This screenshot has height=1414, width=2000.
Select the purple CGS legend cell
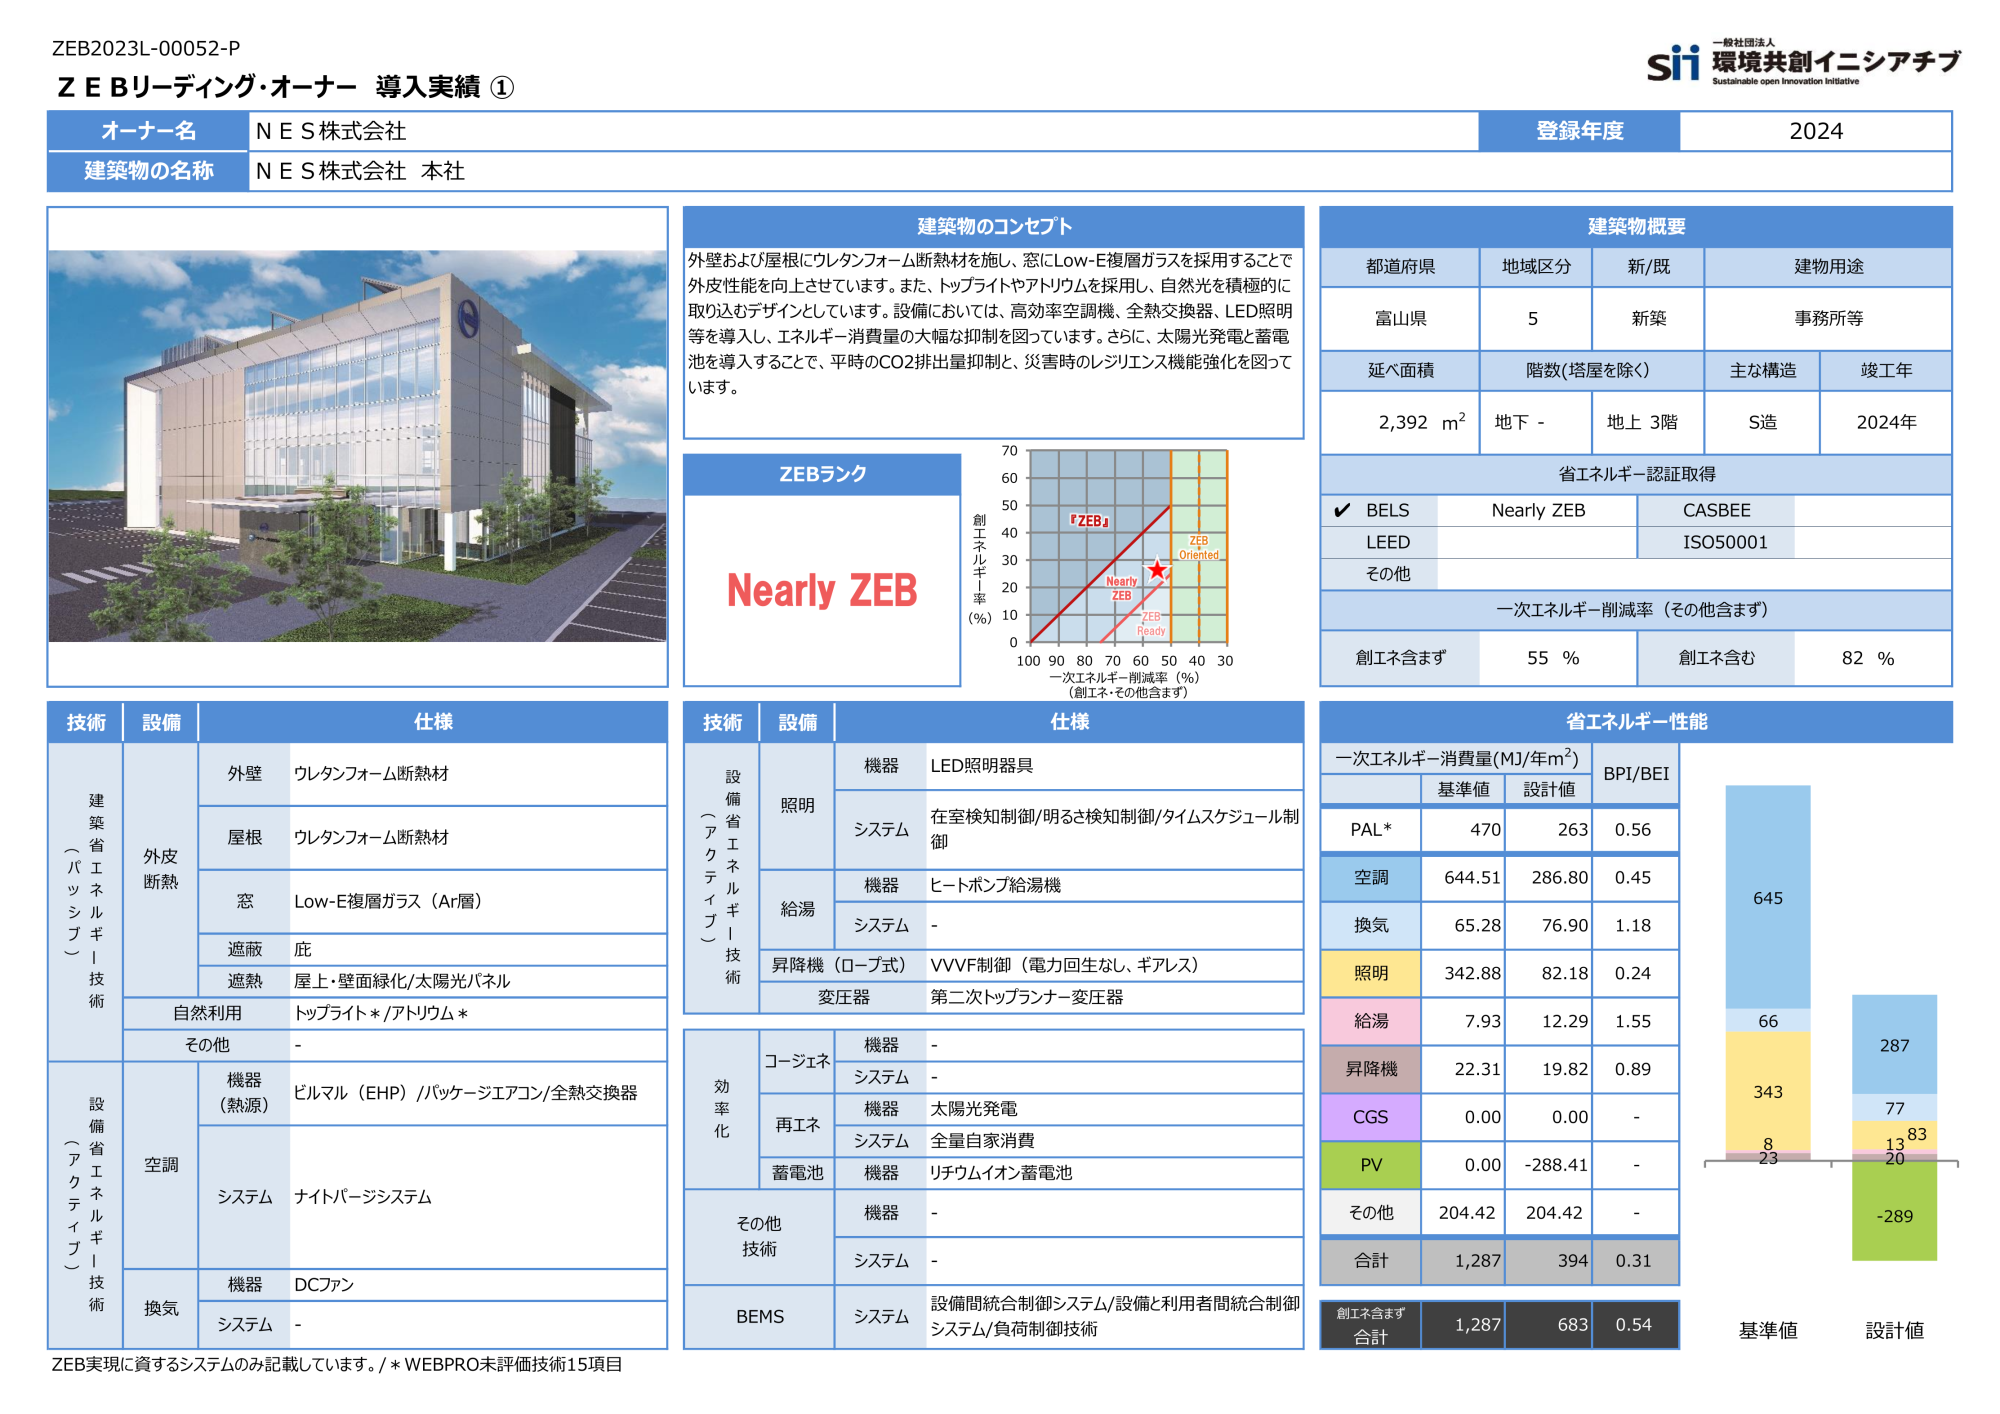(x=1370, y=1118)
